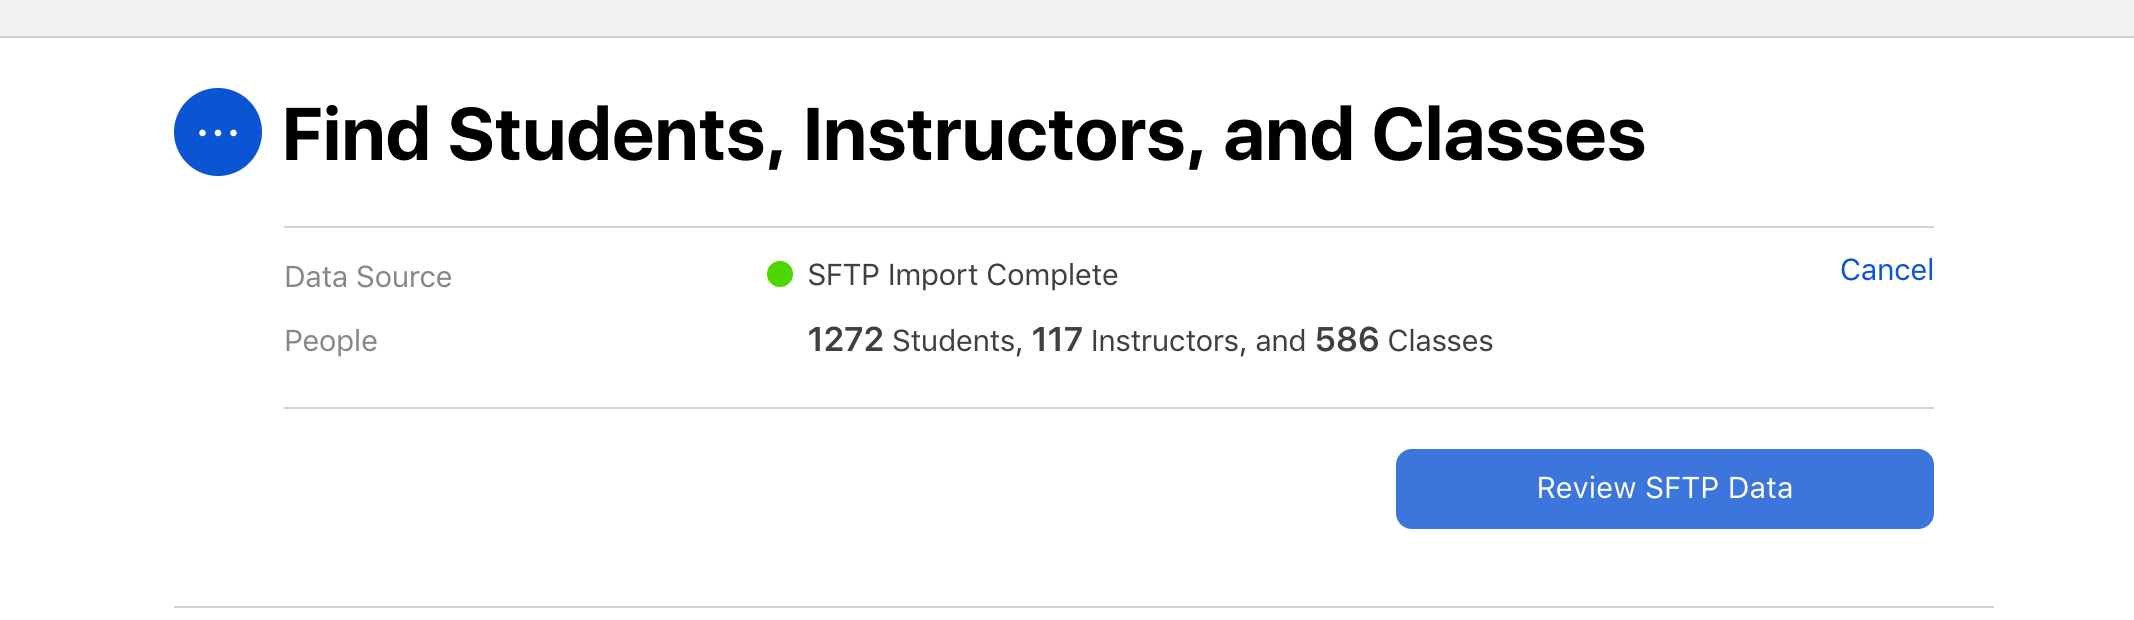Click the word Classes after 586

pos(1440,341)
